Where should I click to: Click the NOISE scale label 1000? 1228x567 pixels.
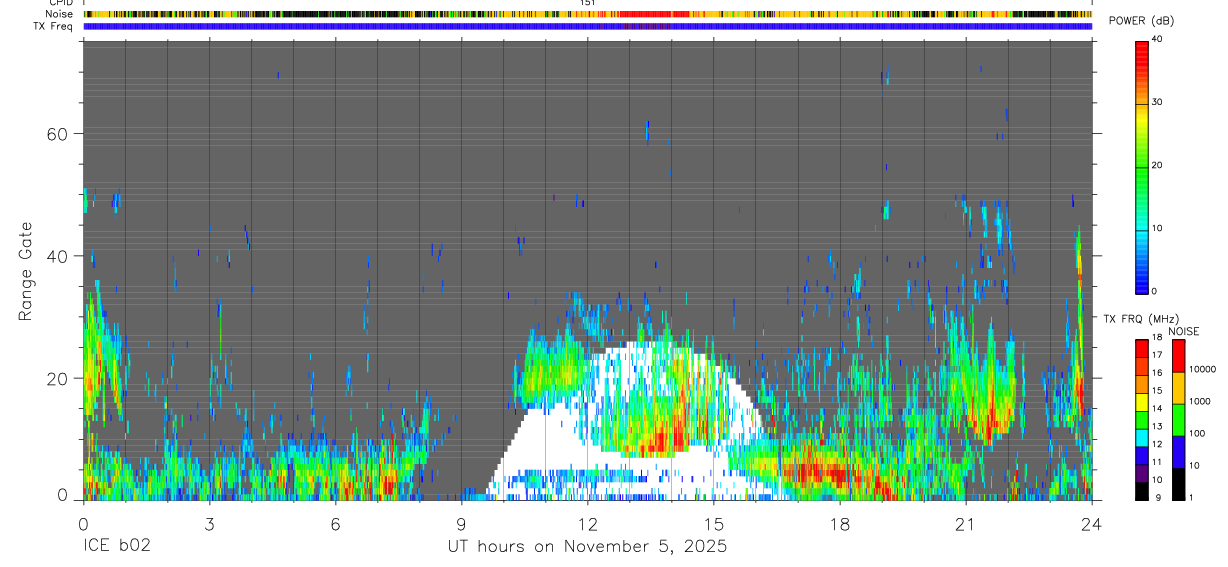tap(1200, 402)
